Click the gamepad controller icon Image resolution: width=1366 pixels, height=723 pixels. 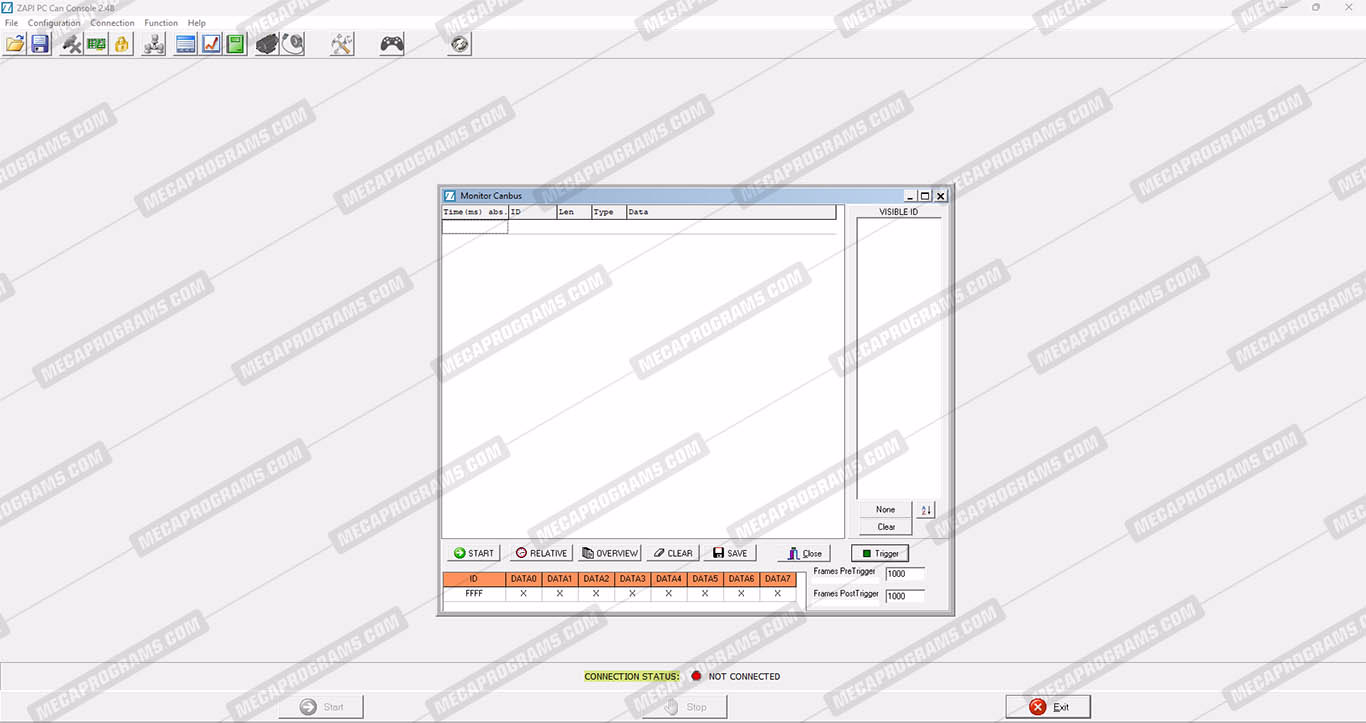tap(392, 44)
